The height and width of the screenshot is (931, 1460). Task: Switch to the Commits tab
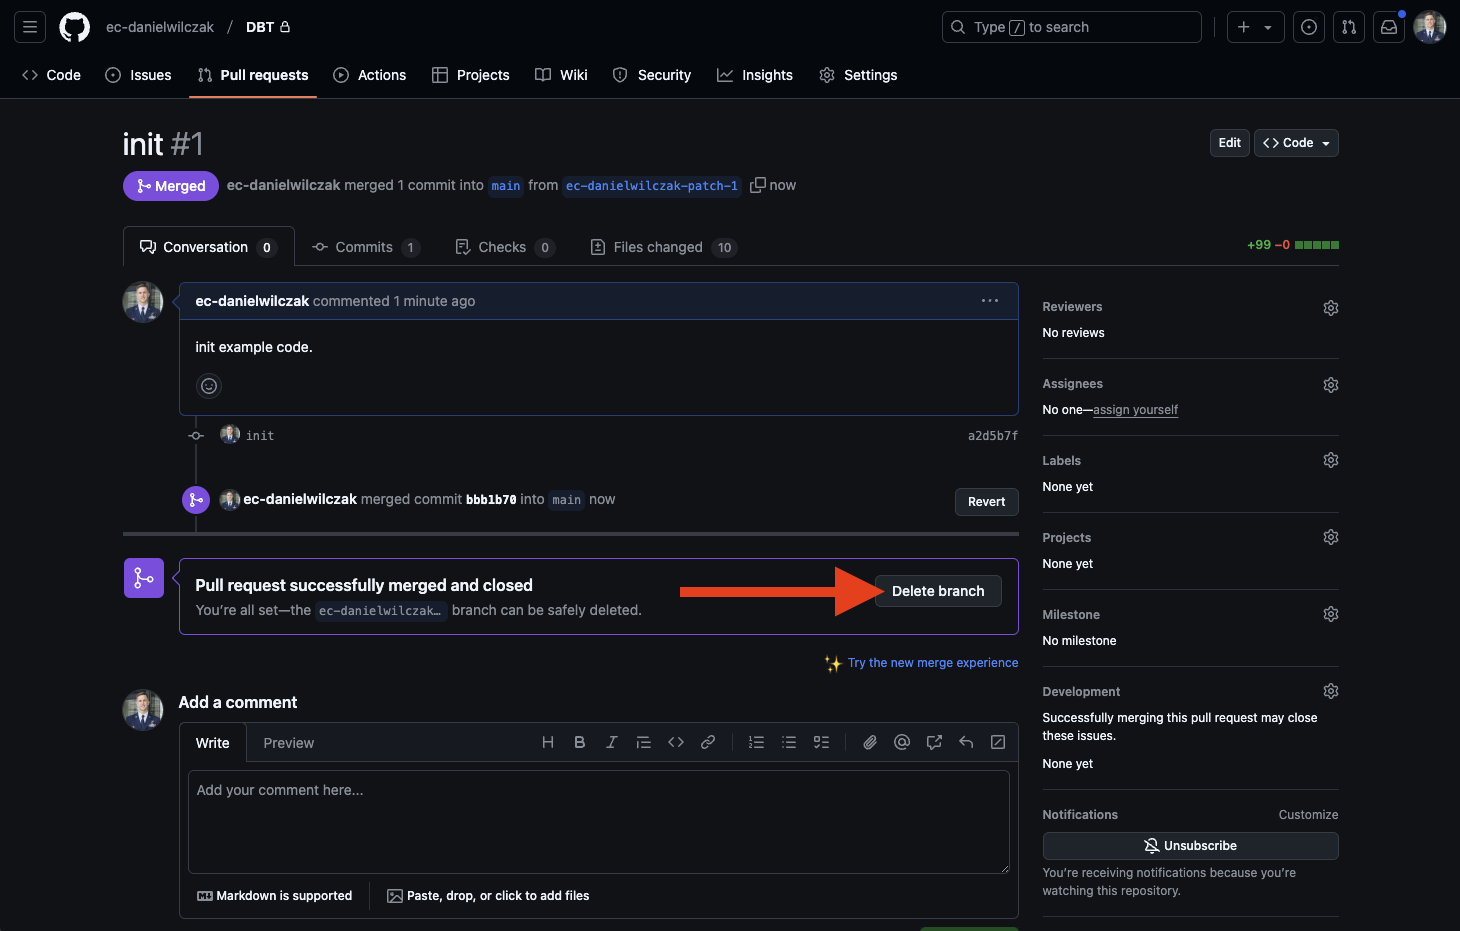(366, 247)
